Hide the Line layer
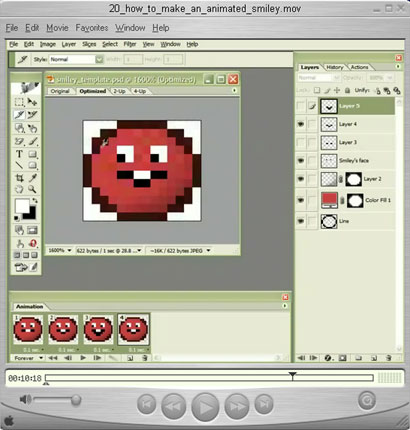The image size is (410, 430). coord(301,221)
